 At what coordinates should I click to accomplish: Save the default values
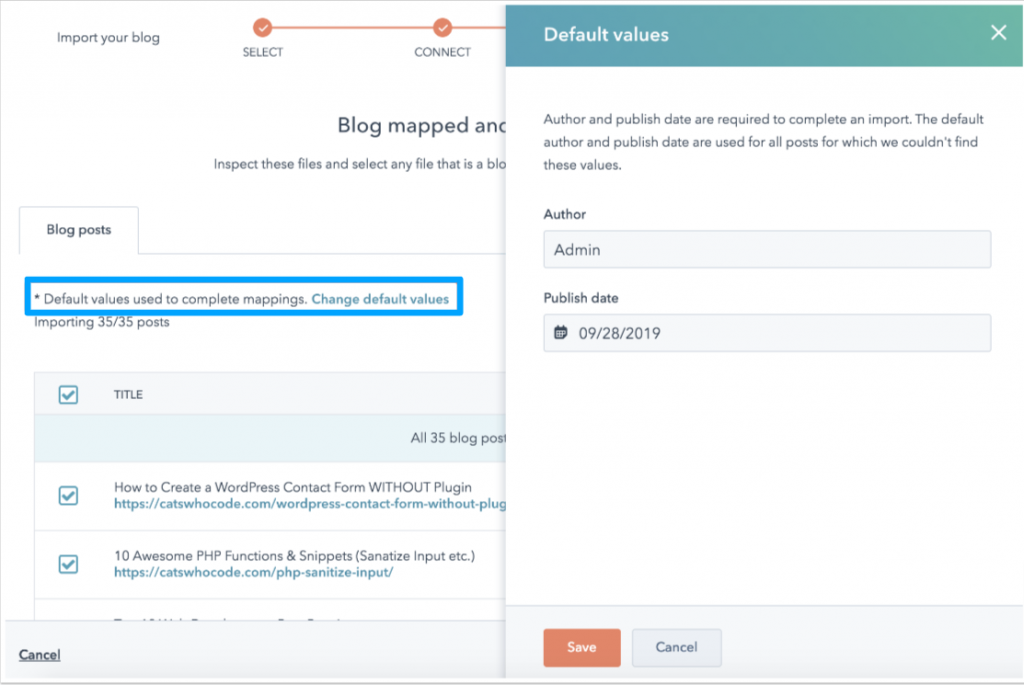581,647
